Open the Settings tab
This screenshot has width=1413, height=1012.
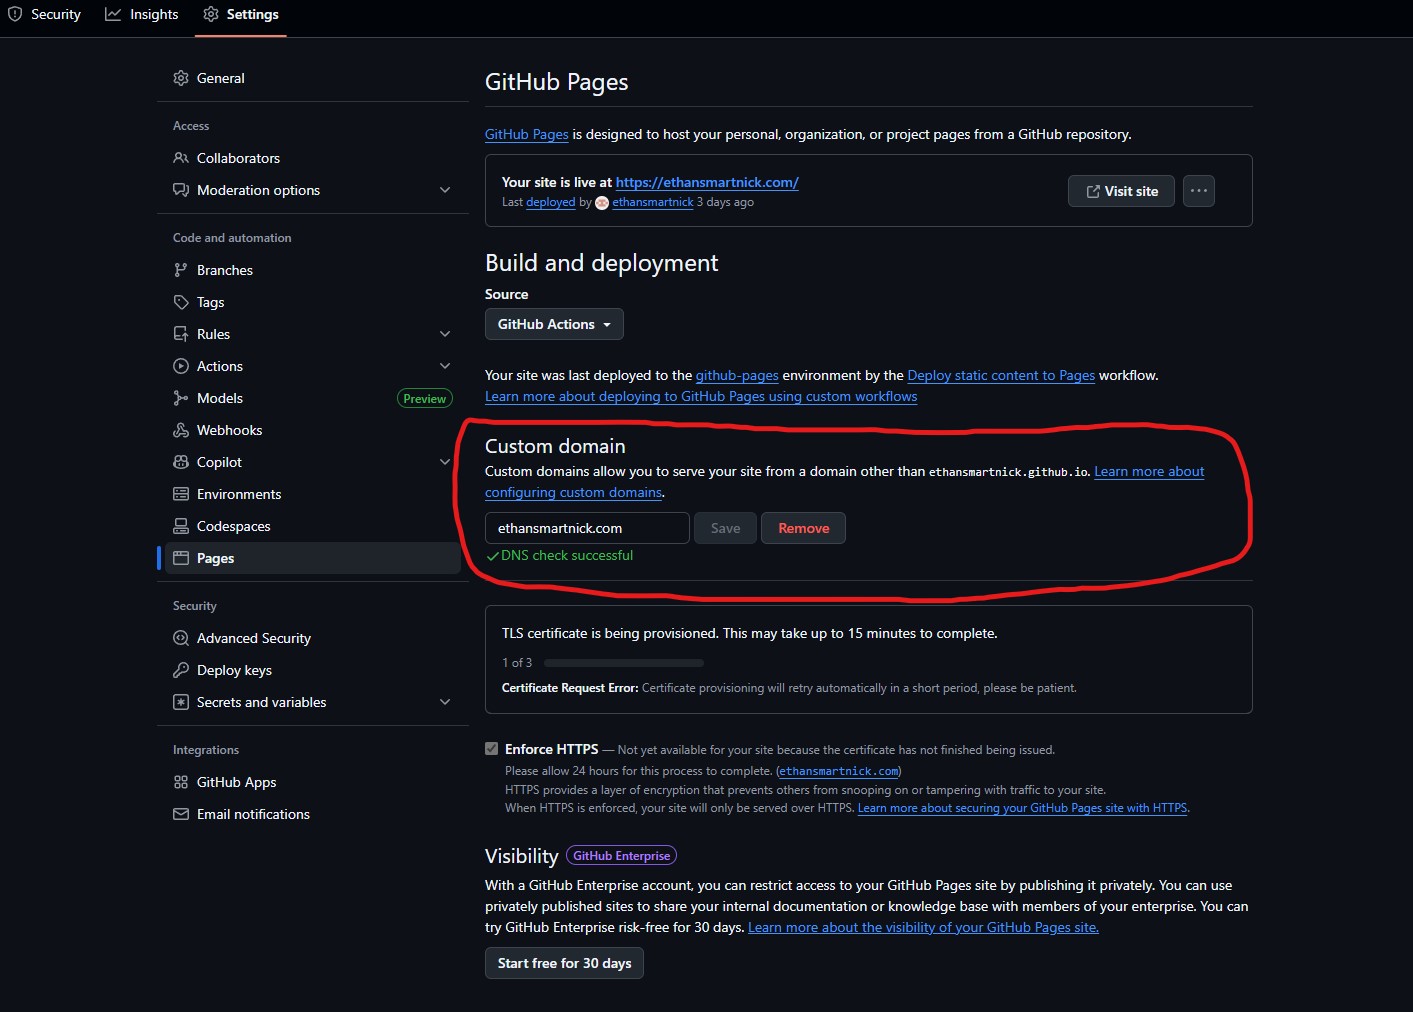point(241,14)
